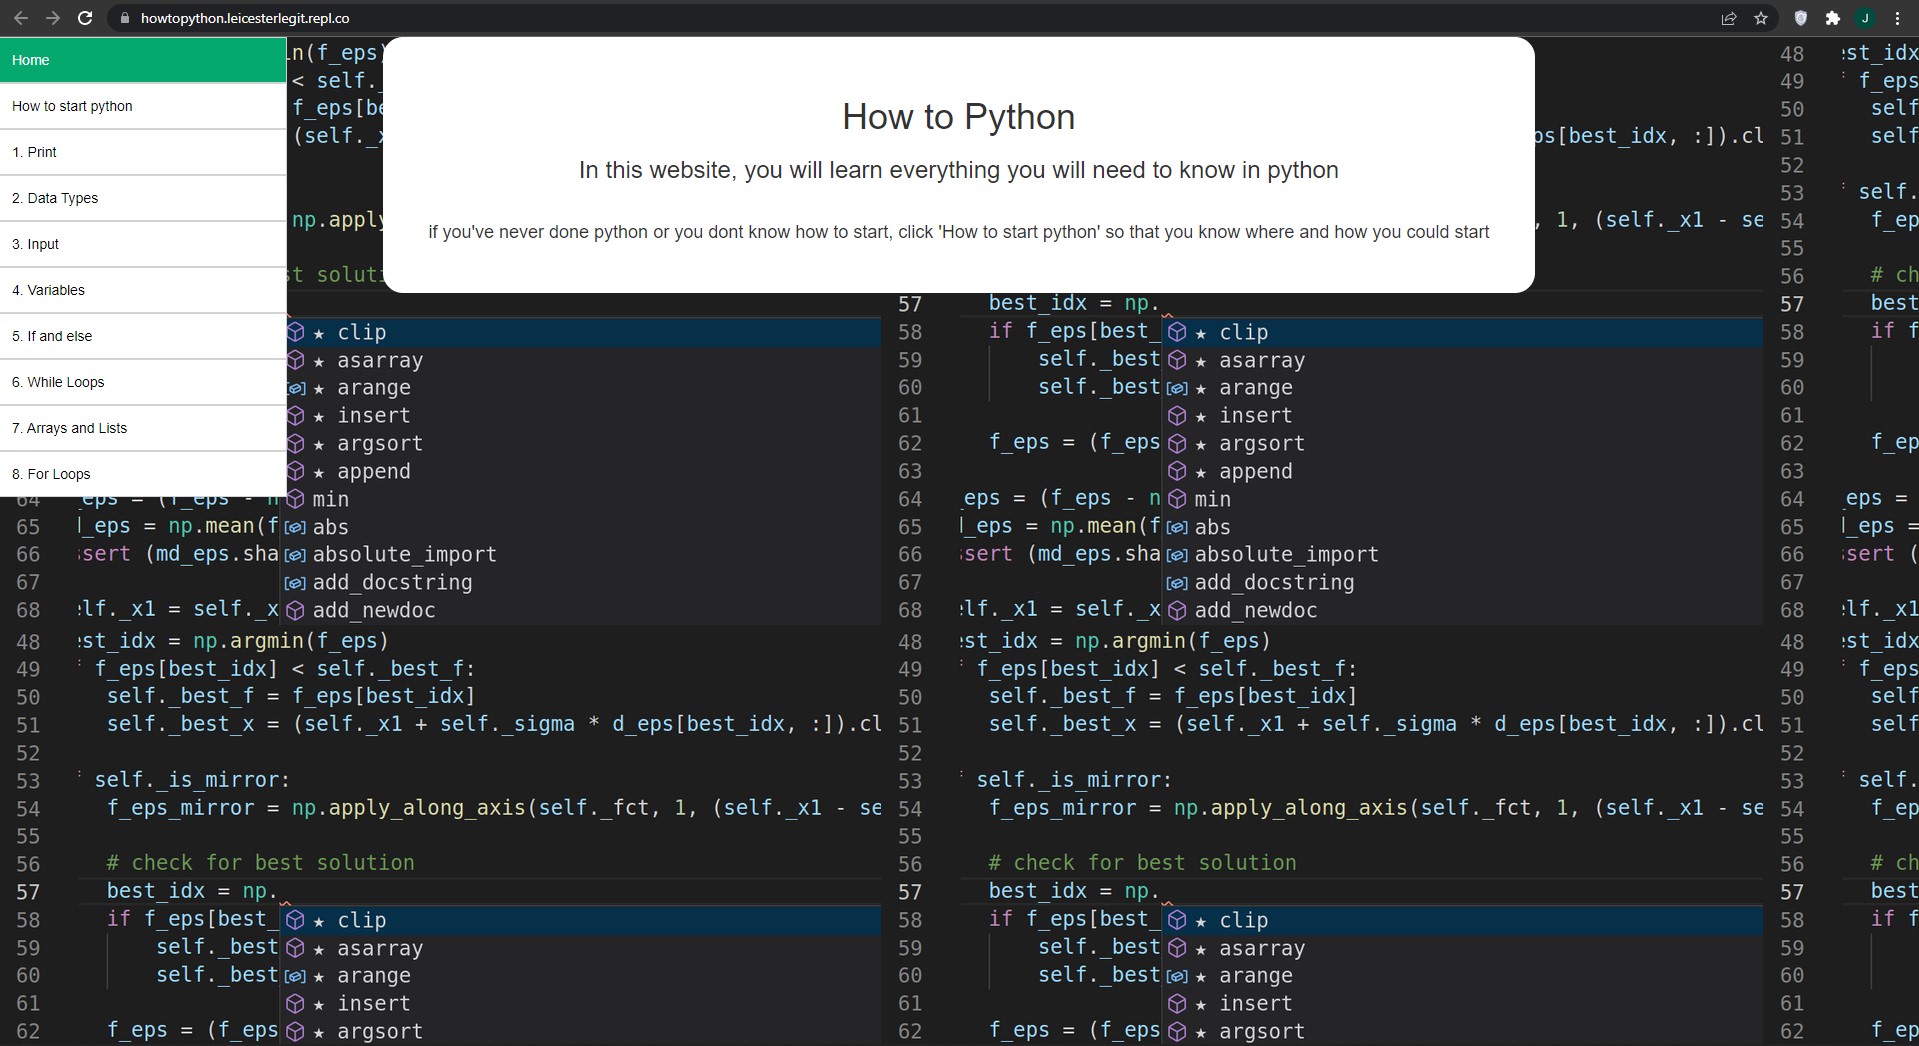Open the browser three-dot menu

point(1899,18)
